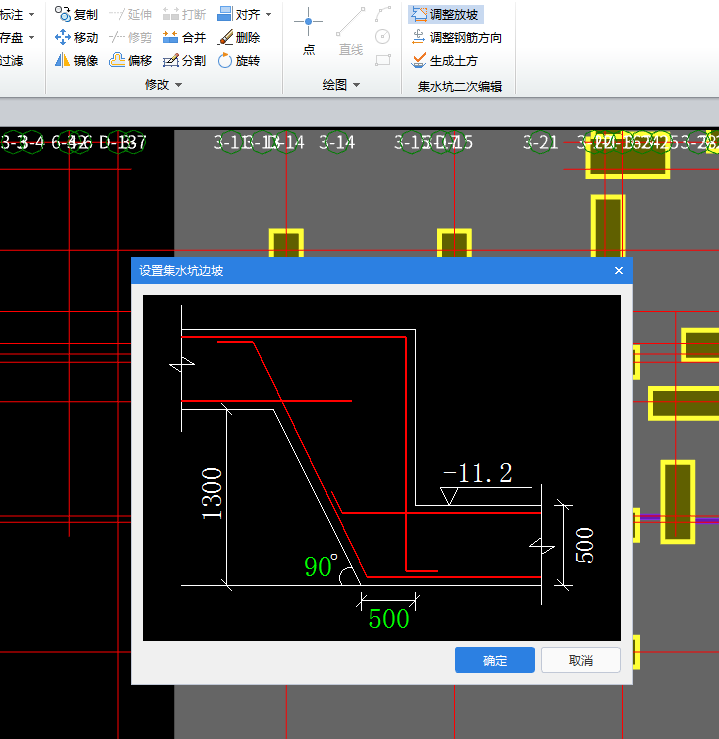Expand the 绘图 panel group

341,86
